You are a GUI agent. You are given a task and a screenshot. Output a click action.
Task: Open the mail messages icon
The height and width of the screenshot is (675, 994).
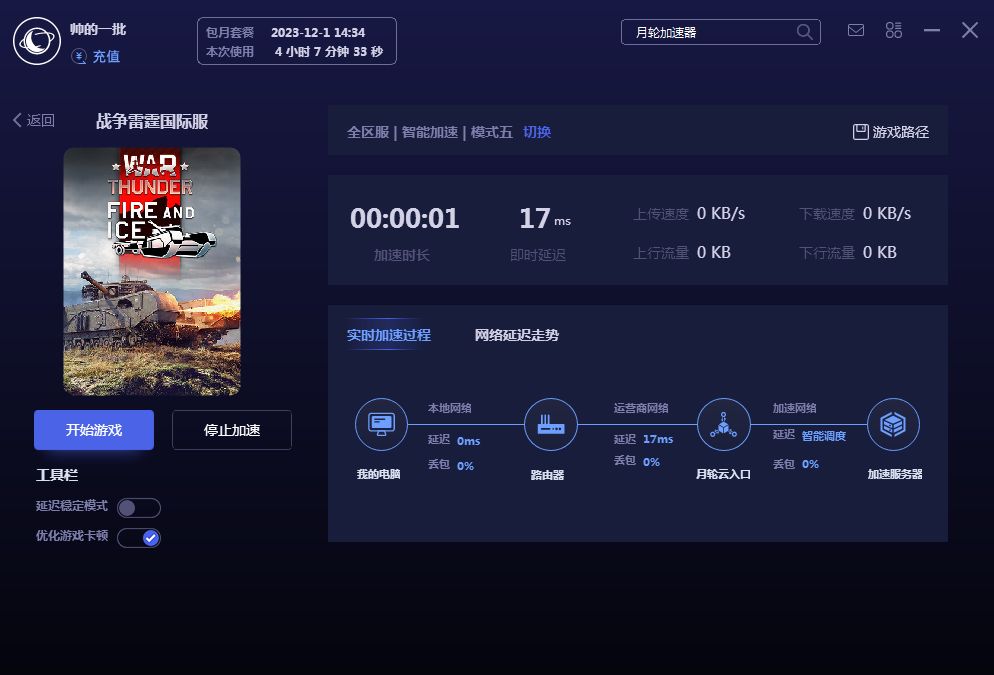pyautogui.click(x=856, y=30)
